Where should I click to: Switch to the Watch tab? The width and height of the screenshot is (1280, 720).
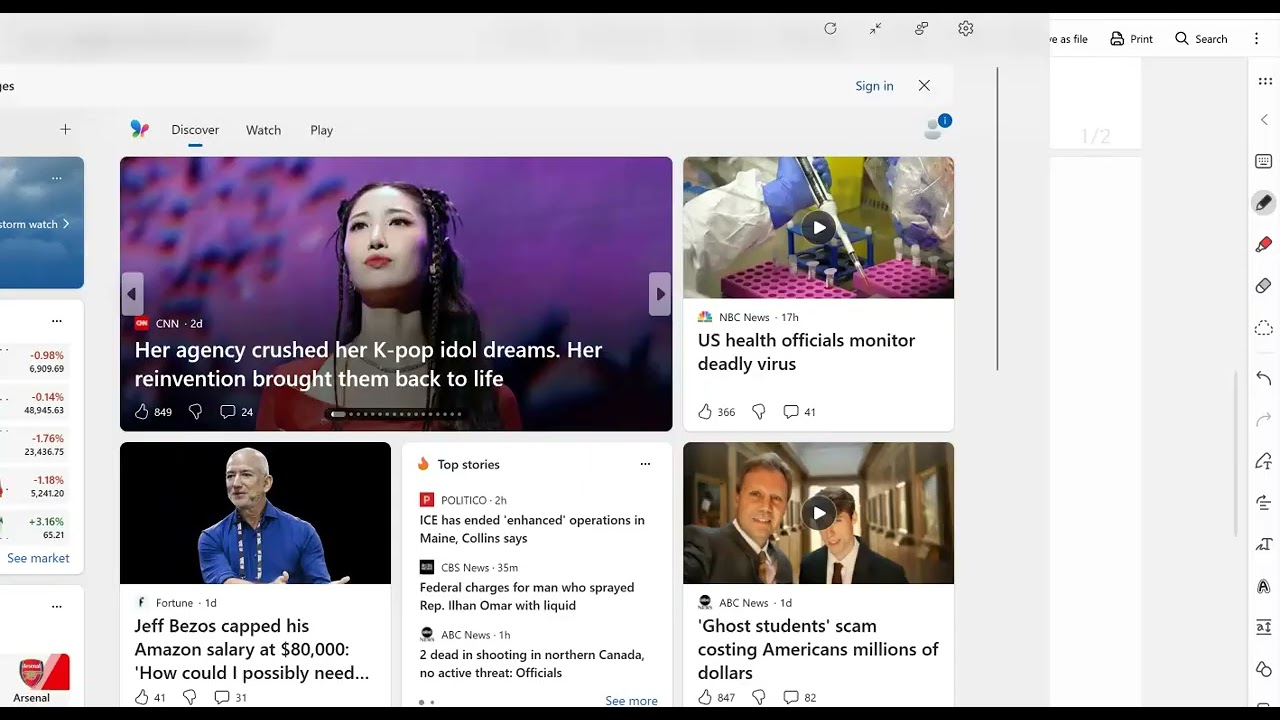(263, 130)
